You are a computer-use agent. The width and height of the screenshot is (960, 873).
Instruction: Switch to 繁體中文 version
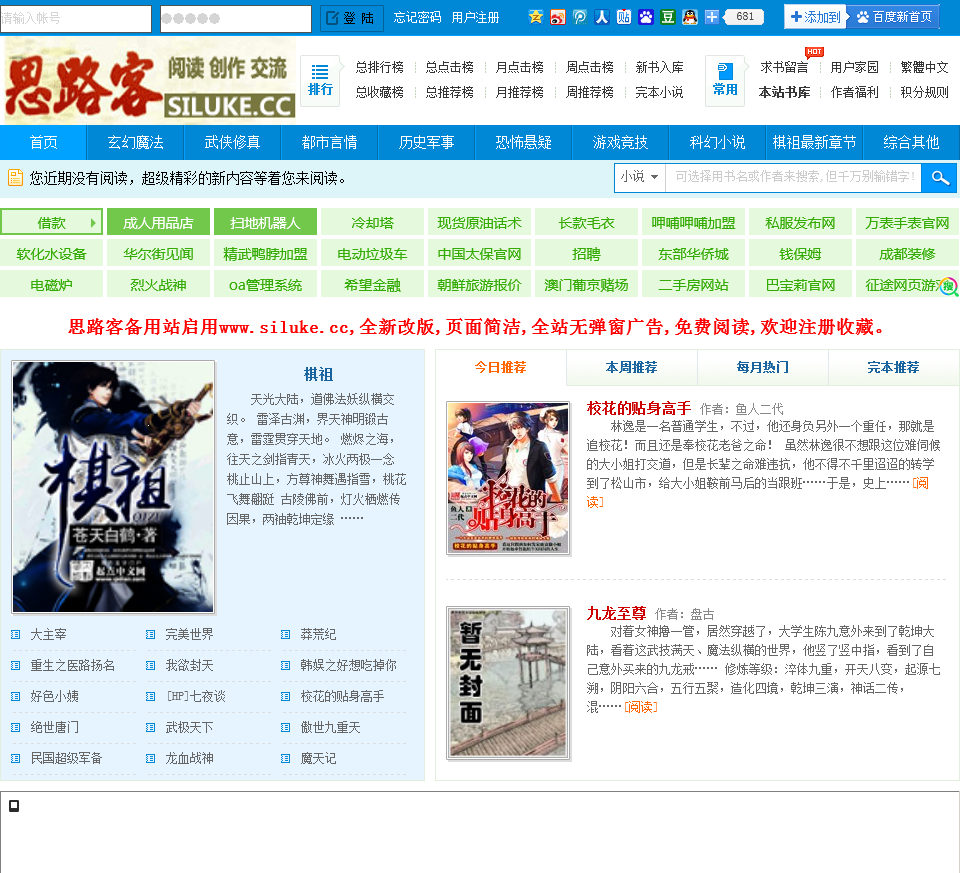924,67
